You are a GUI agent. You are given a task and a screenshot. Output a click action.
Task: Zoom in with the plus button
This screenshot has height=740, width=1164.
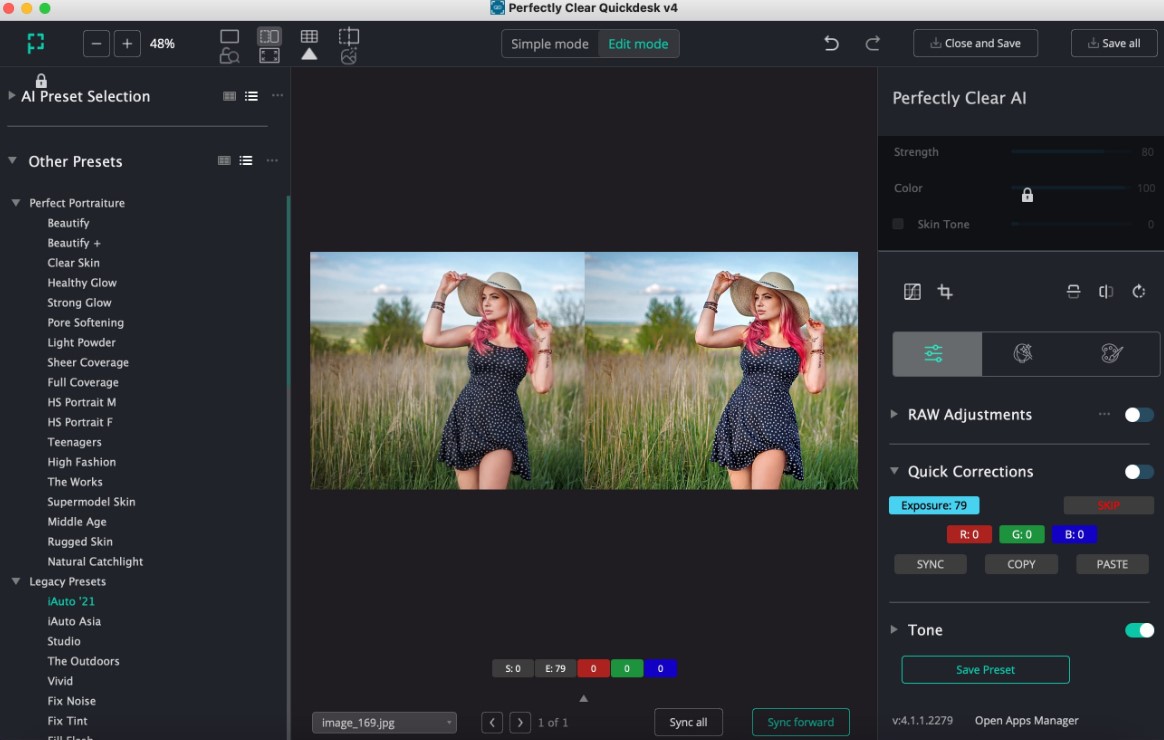(127, 44)
